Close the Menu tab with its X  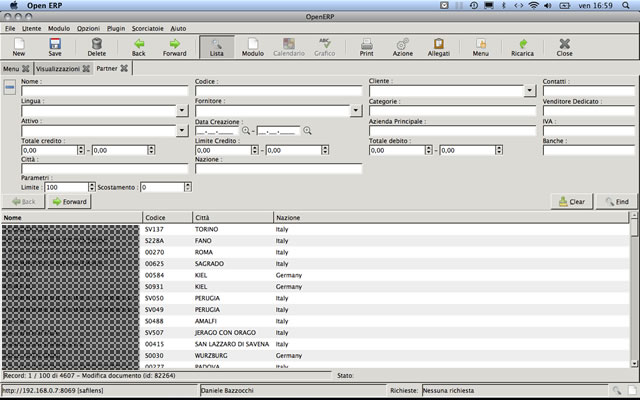tap(26, 69)
